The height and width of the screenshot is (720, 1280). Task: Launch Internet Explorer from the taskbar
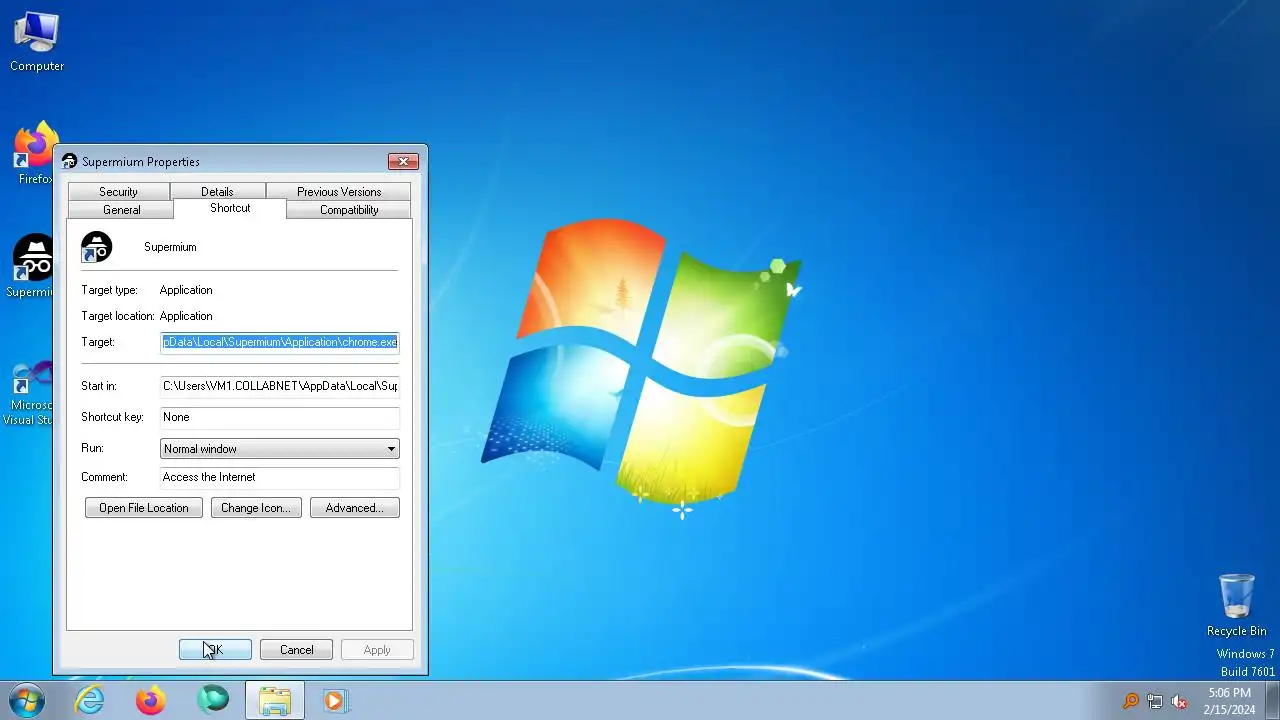(x=90, y=700)
